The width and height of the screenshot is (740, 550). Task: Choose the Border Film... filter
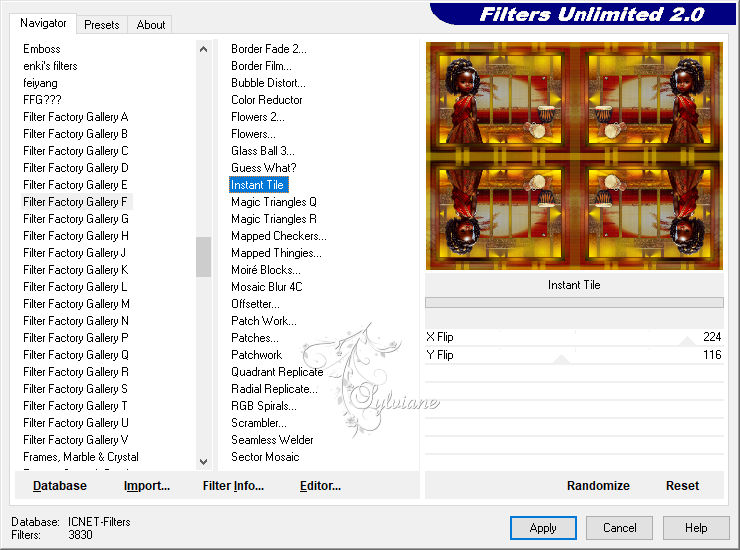pyautogui.click(x=261, y=66)
